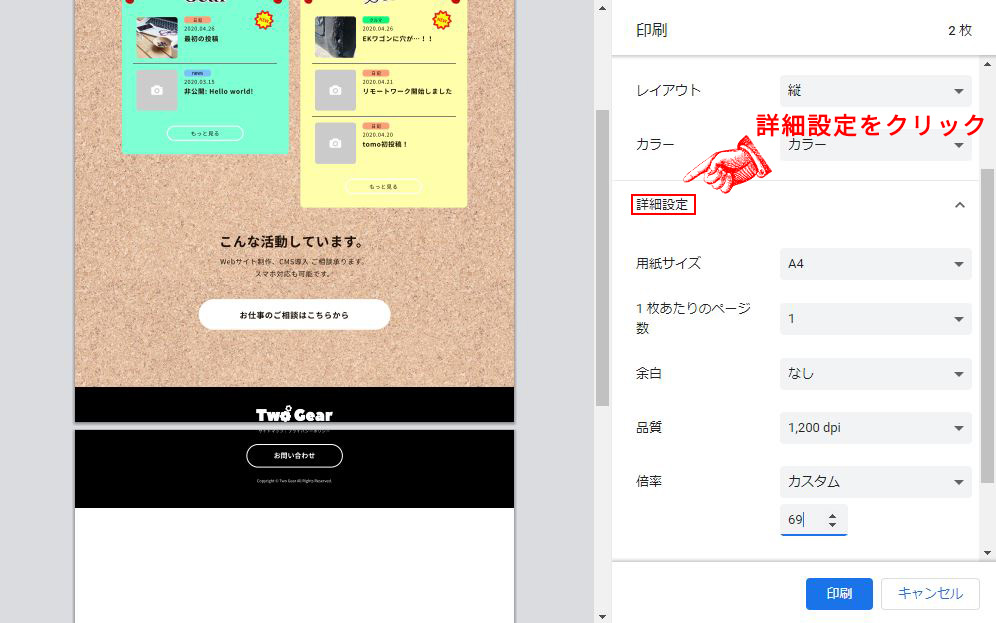Click the お問い合わせ button in page preview
Screen dimensions: 996x623
pos(293,455)
